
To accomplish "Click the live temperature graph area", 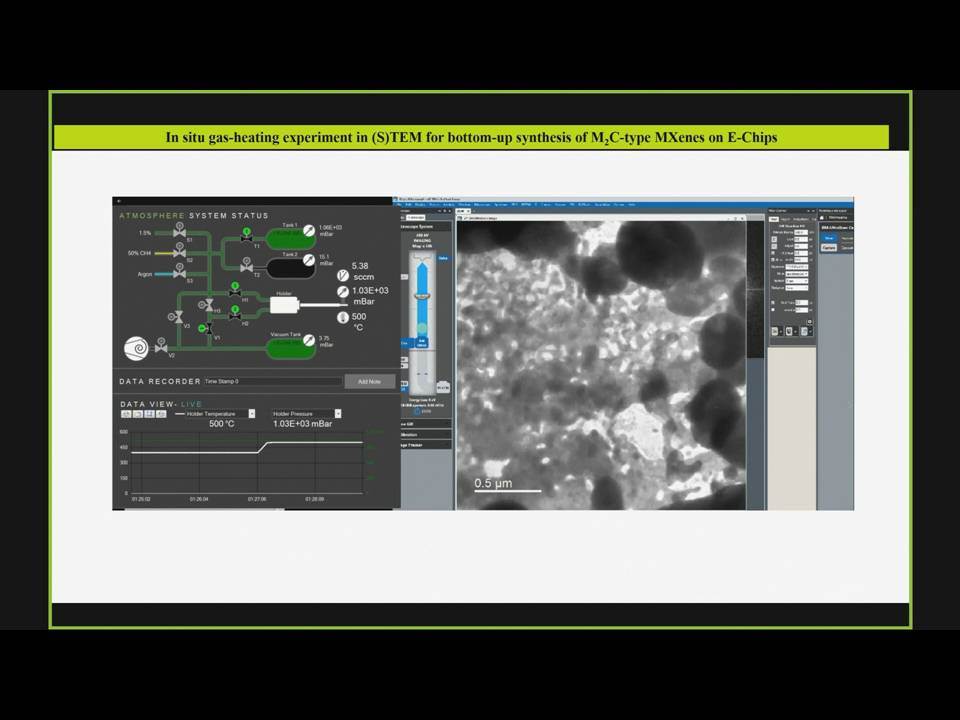I will pos(246,462).
